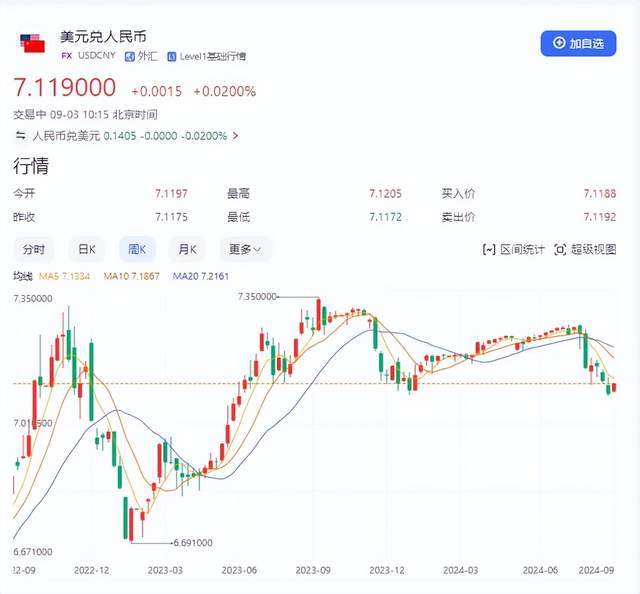
Task: Click the 2024-06 date axis label
Action: 540,570
